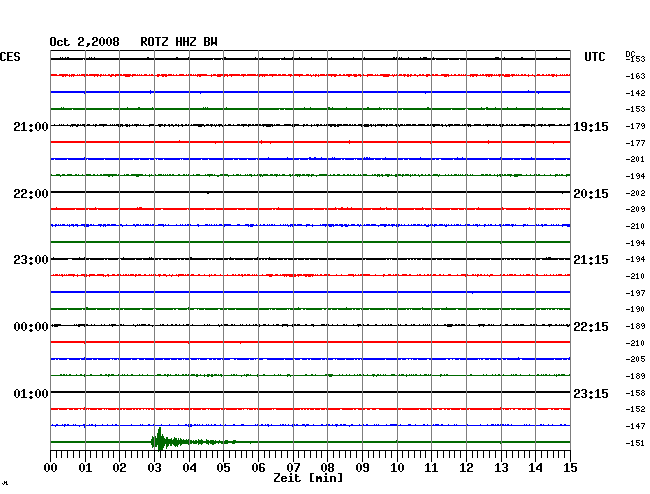Click the DC offset value "-152"

point(635,409)
